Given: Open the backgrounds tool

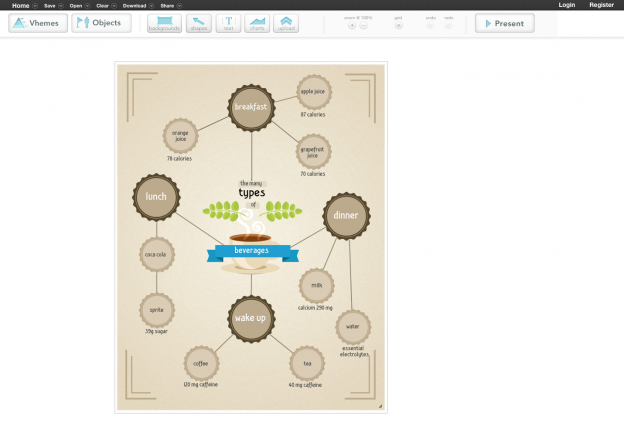Looking at the screenshot, I should (x=165, y=23).
